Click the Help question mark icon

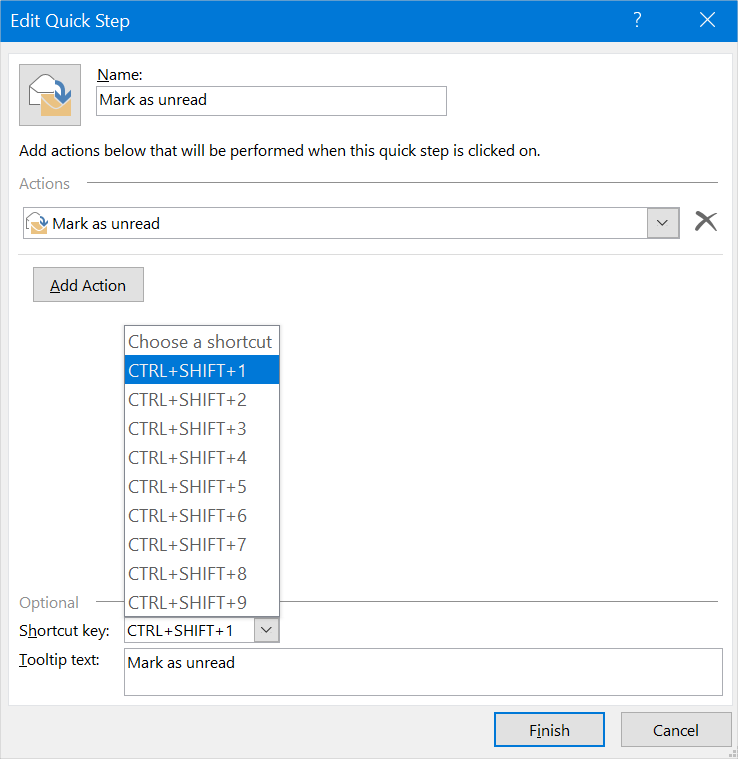(x=637, y=20)
